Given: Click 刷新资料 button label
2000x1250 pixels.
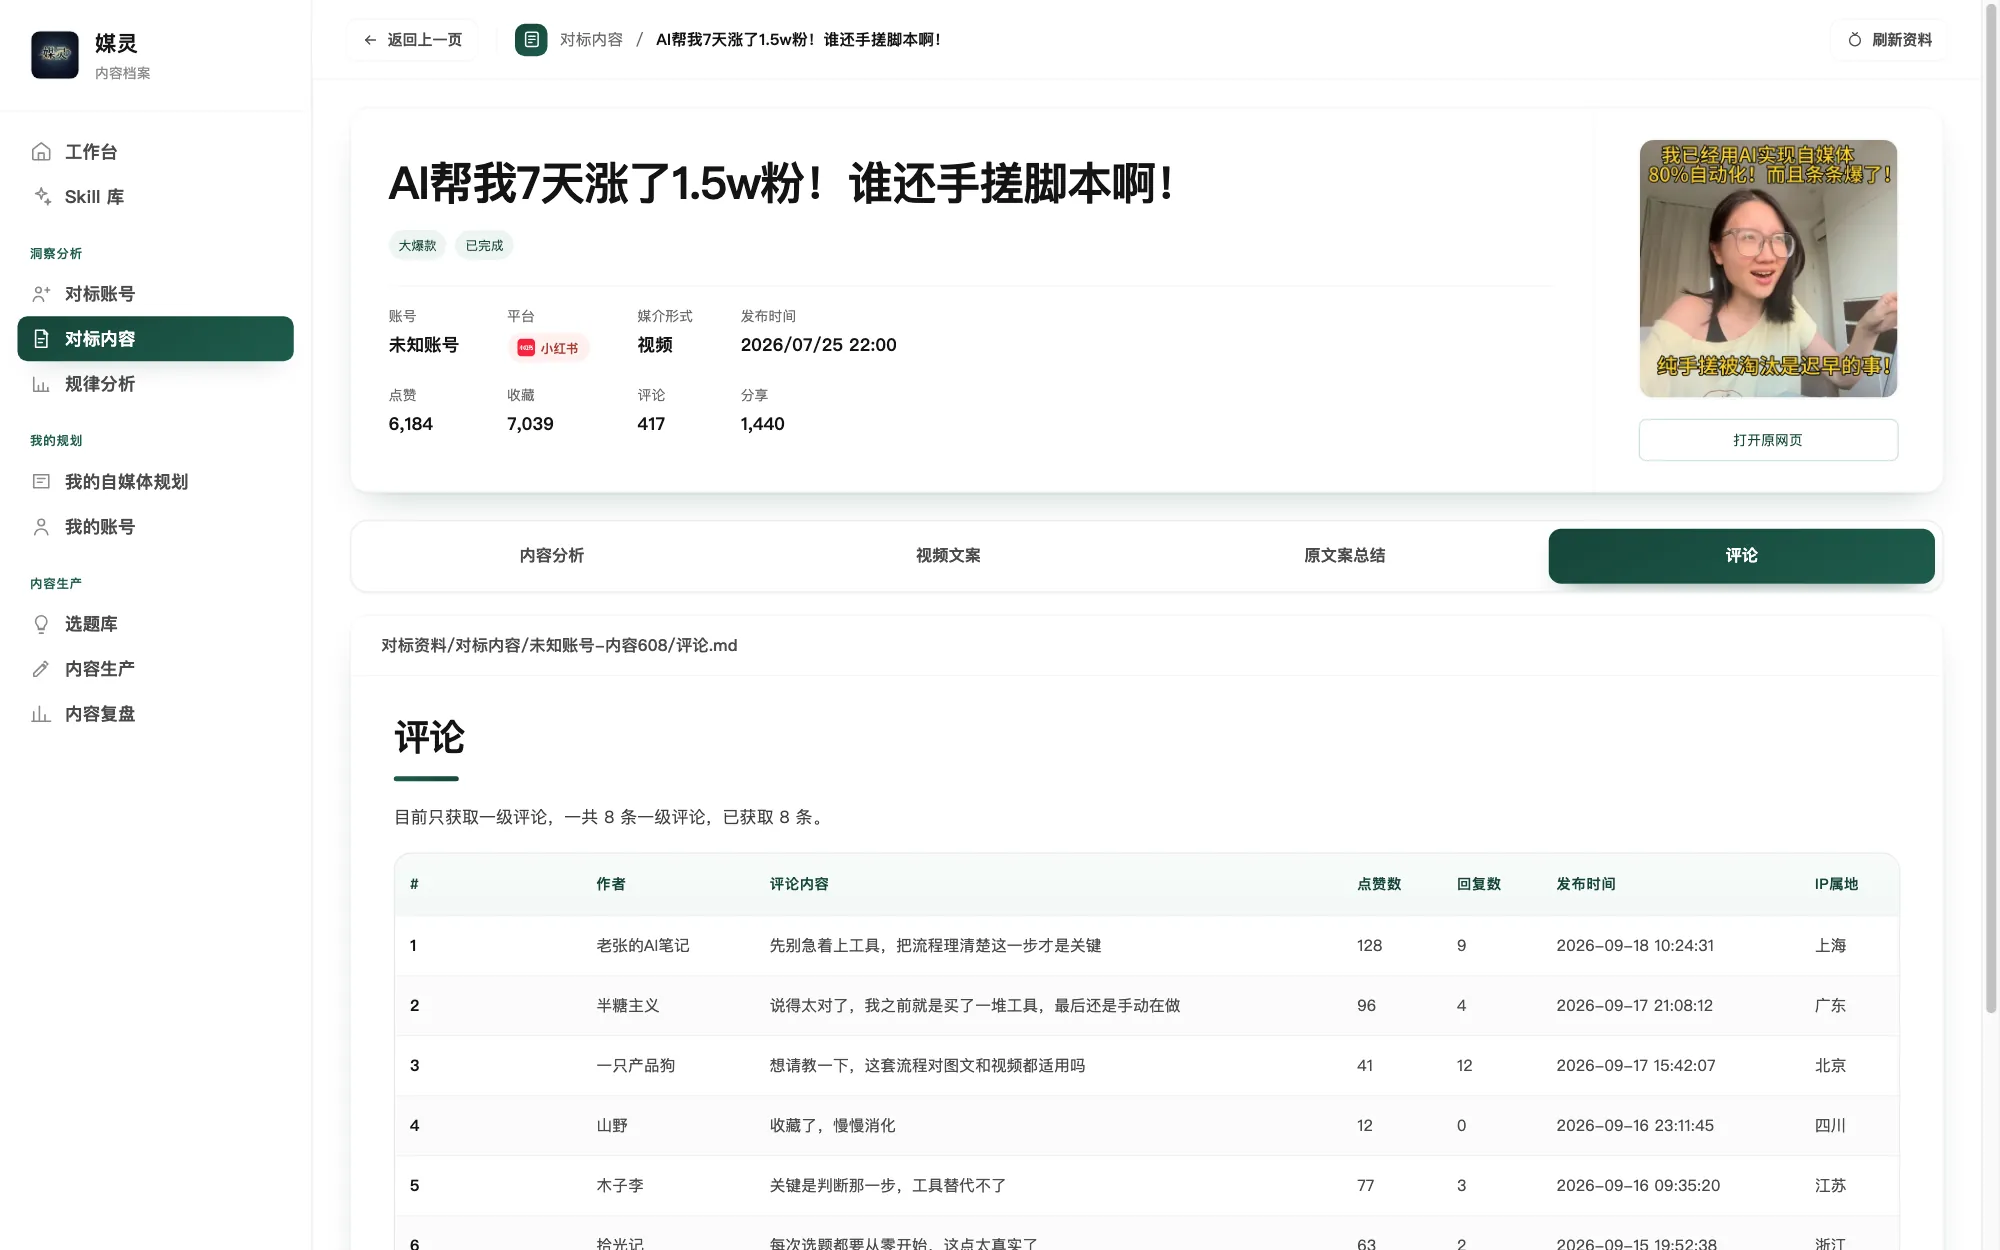Looking at the screenshot, I should click(x=1902, y=40).
